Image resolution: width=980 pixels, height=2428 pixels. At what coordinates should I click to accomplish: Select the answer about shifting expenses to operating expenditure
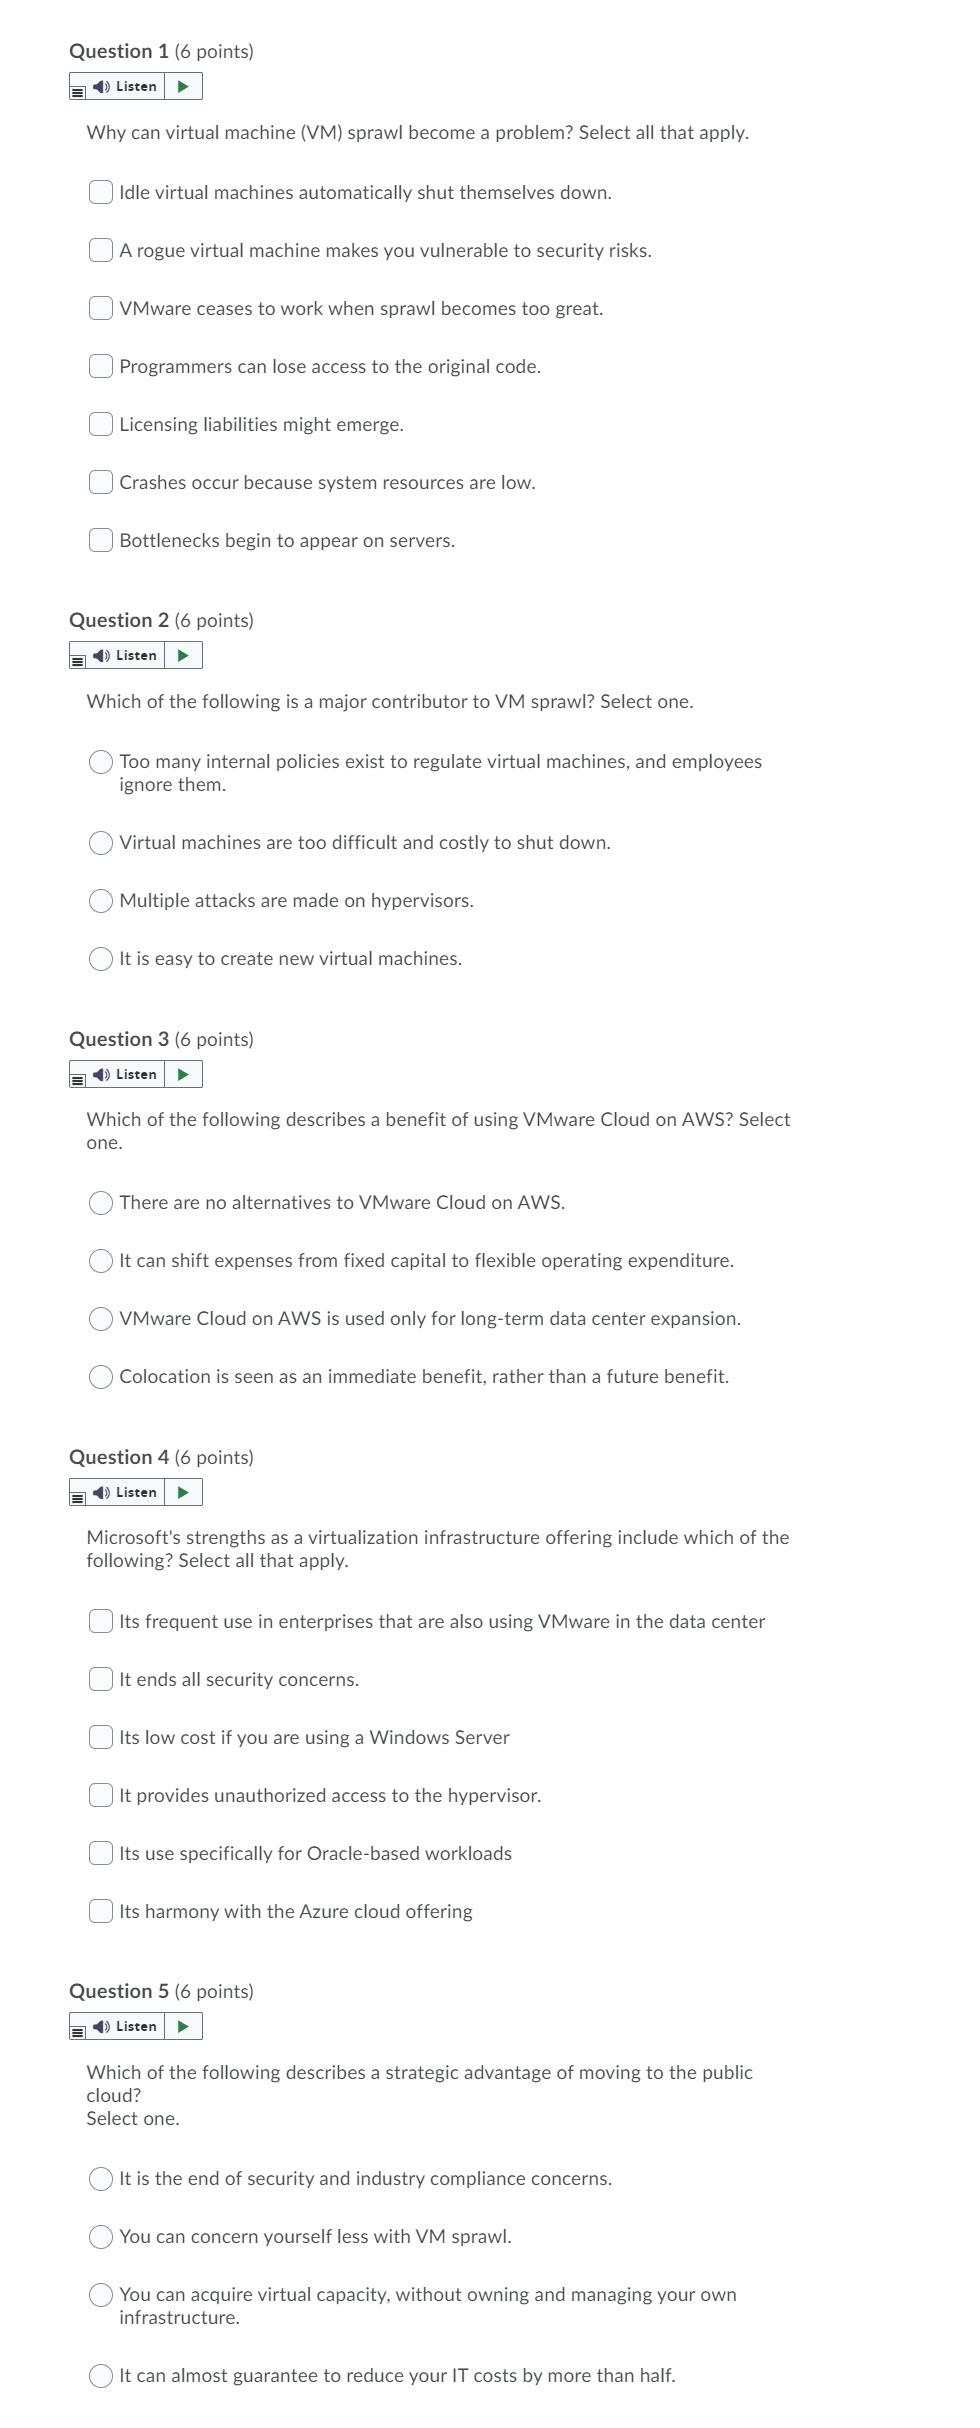pyautogui.click(x=101, y=1260)
